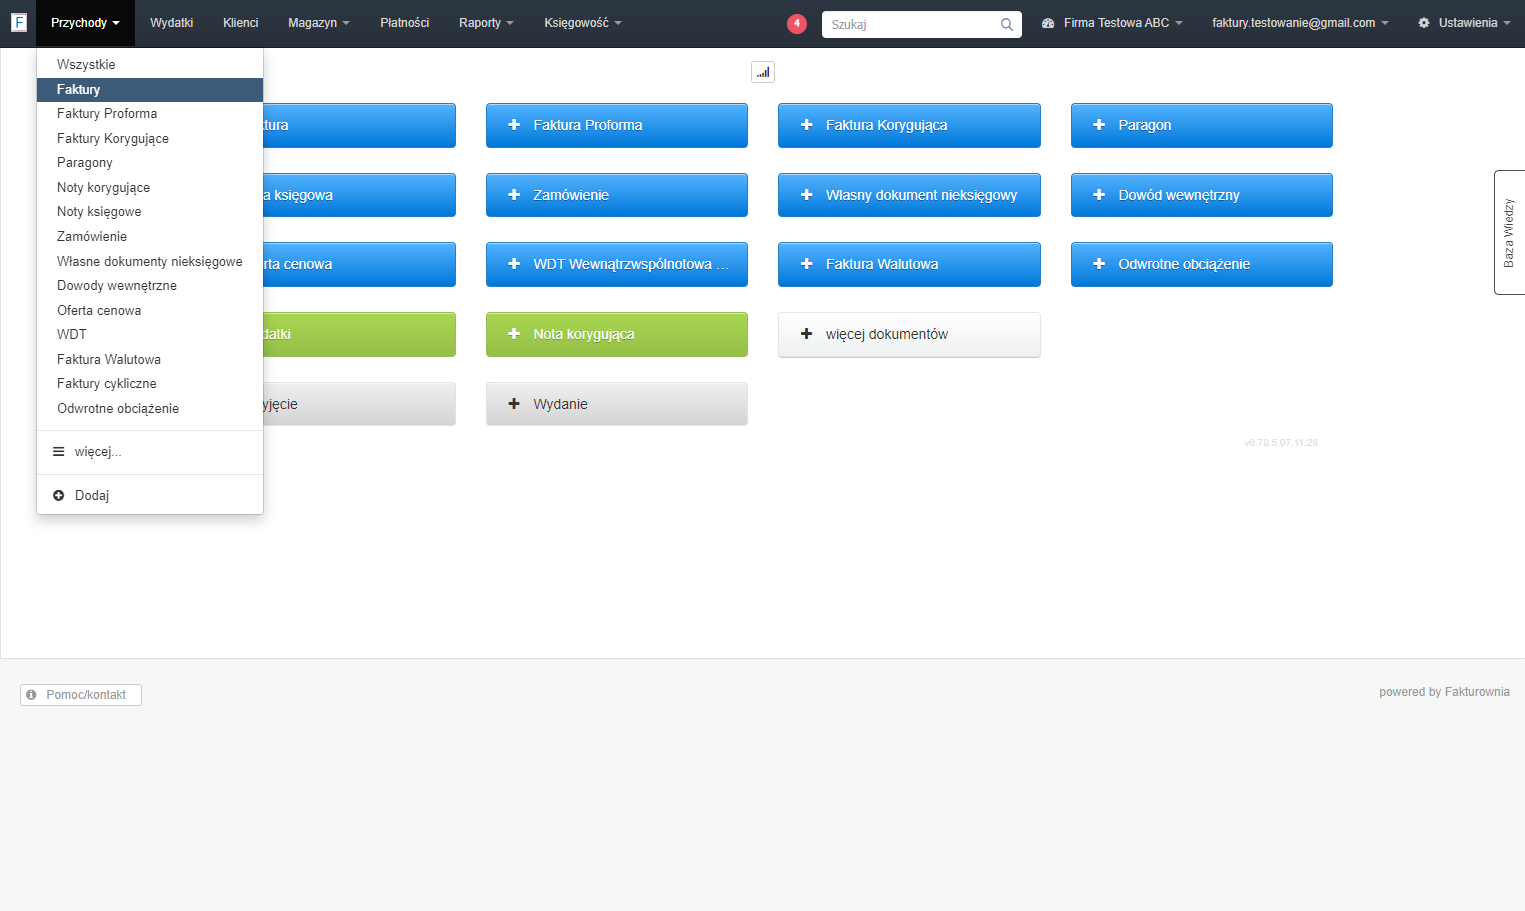Open the Baza Wiedzy side tab

tap(1509, 232)
